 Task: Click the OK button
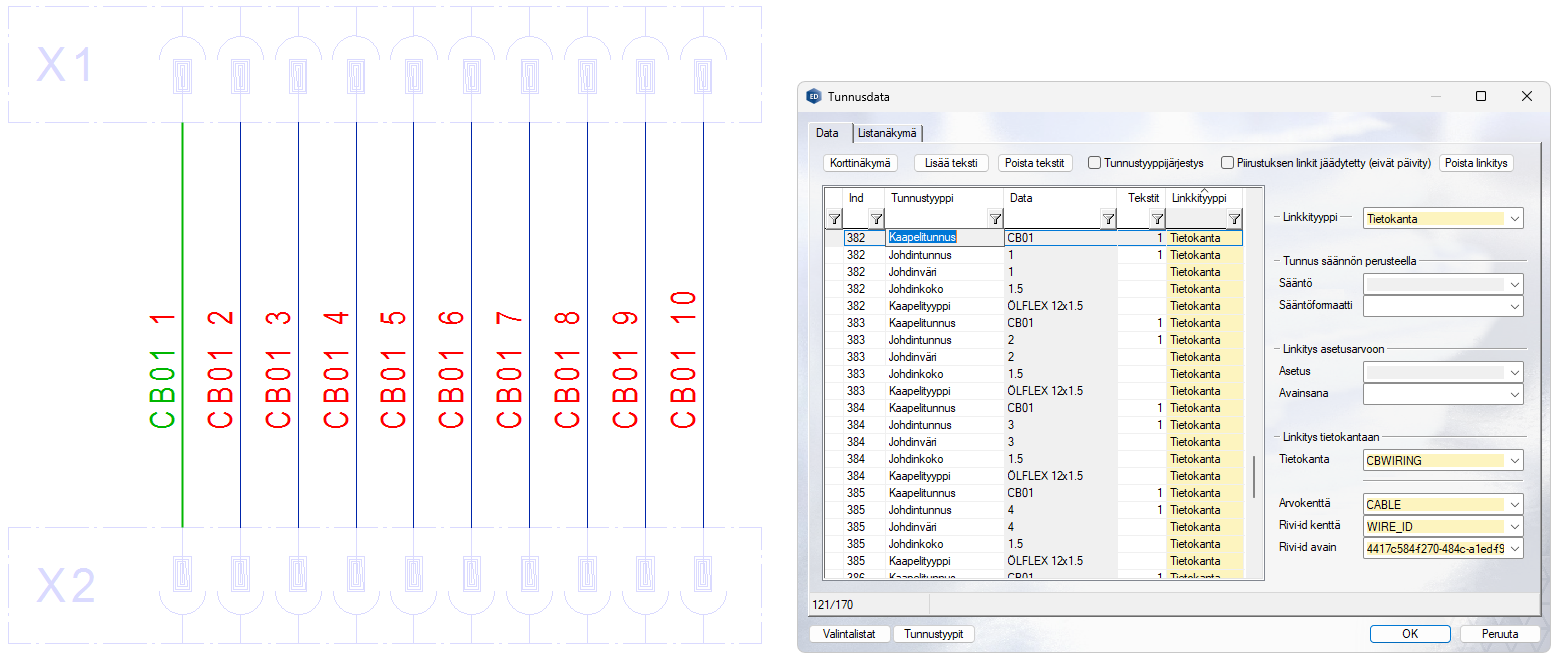1410,634
